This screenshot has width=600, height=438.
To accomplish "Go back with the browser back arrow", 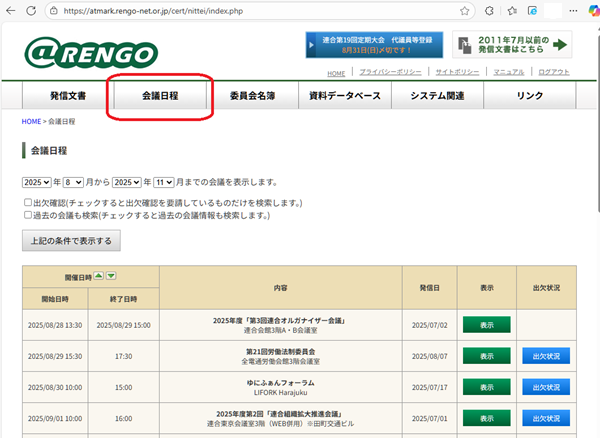I will click(x=11, y=11).
